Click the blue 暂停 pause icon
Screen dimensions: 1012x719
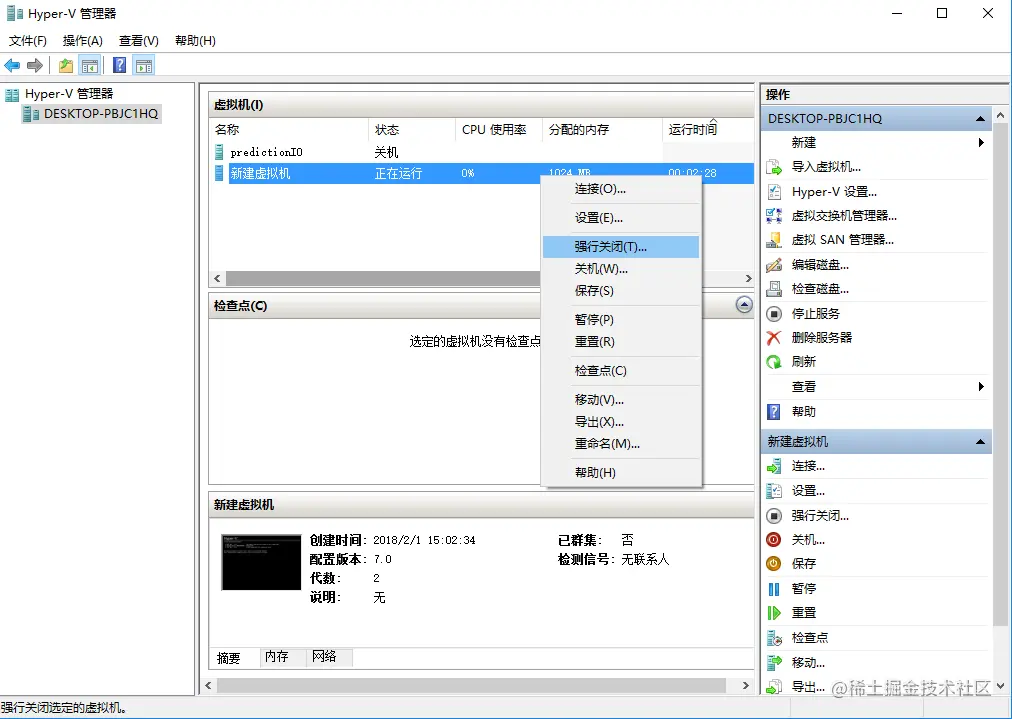click(x=774, y=589)
